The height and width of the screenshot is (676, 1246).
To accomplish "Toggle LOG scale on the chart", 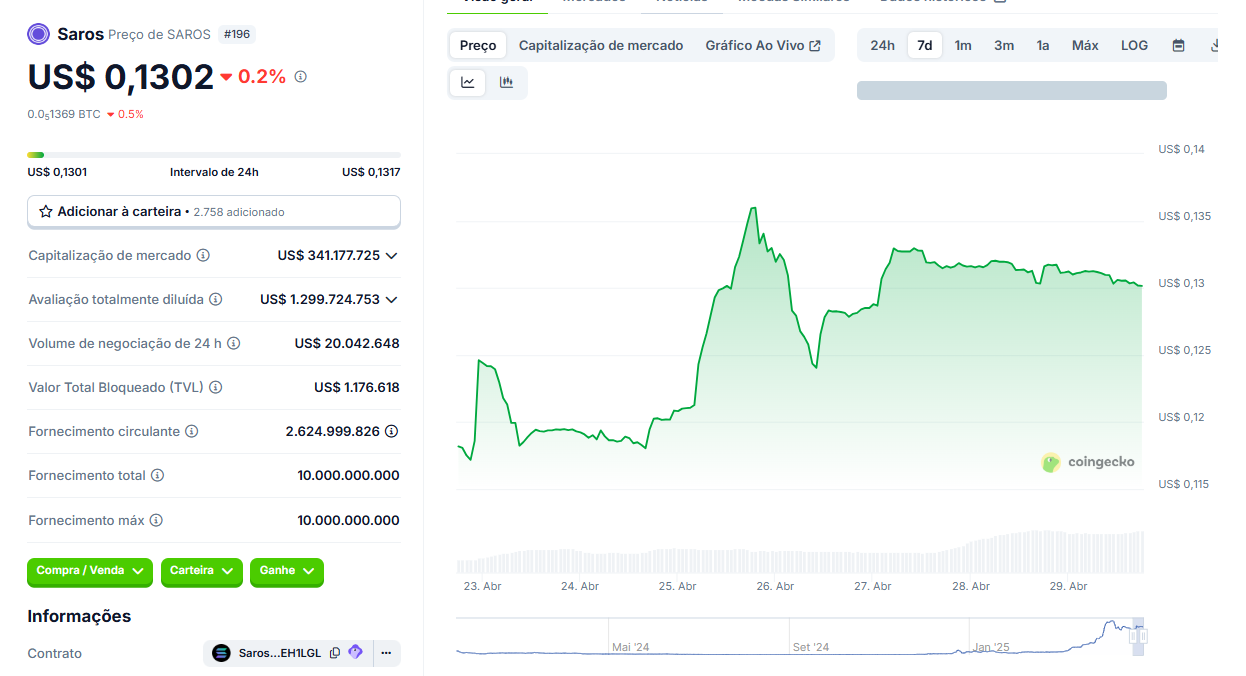I will [1134, 45].
